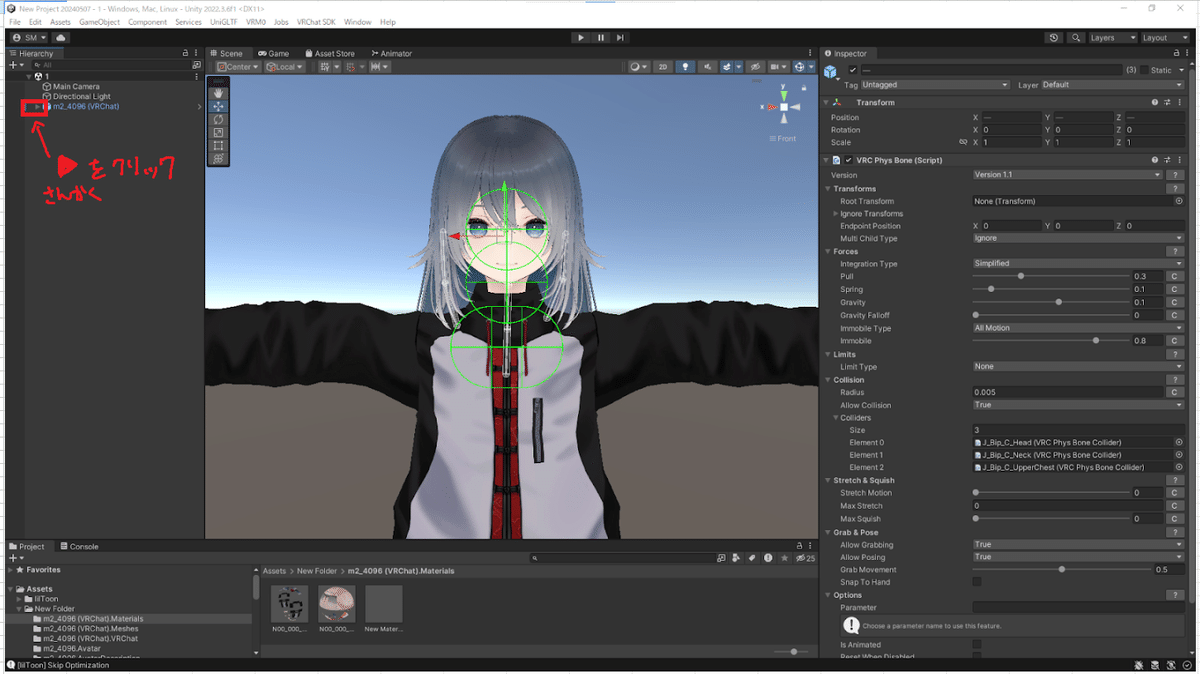
Task: Open the Integration Type Simplified dropdown
Action: pos(1078,264)
